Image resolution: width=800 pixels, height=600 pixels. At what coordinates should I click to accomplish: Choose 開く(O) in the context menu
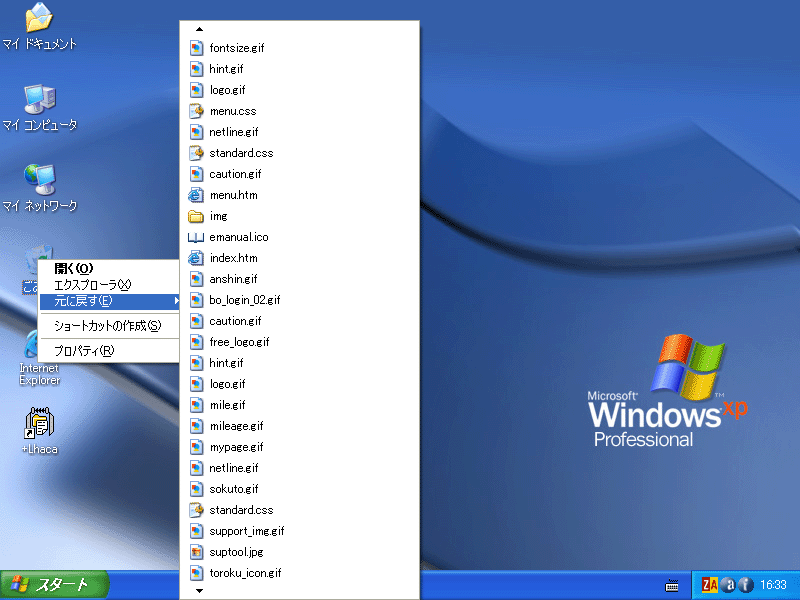click(x=109, y=268)
